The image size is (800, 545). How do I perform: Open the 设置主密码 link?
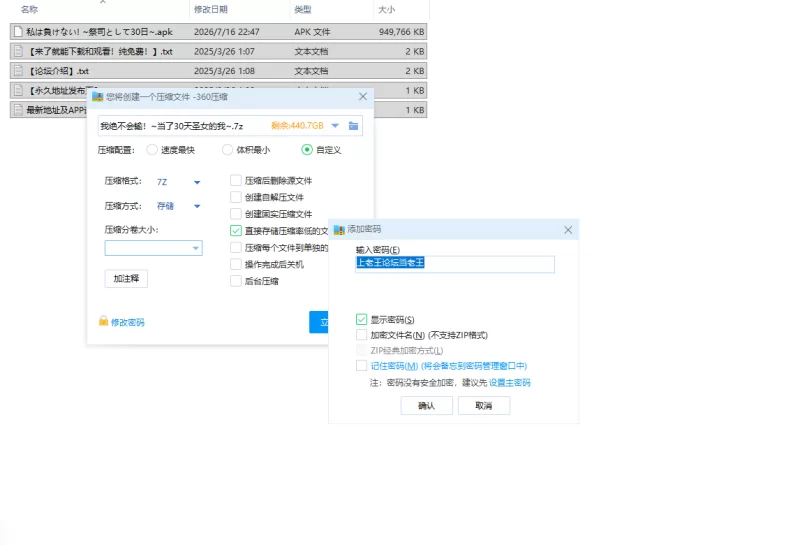tap(510, 383)
